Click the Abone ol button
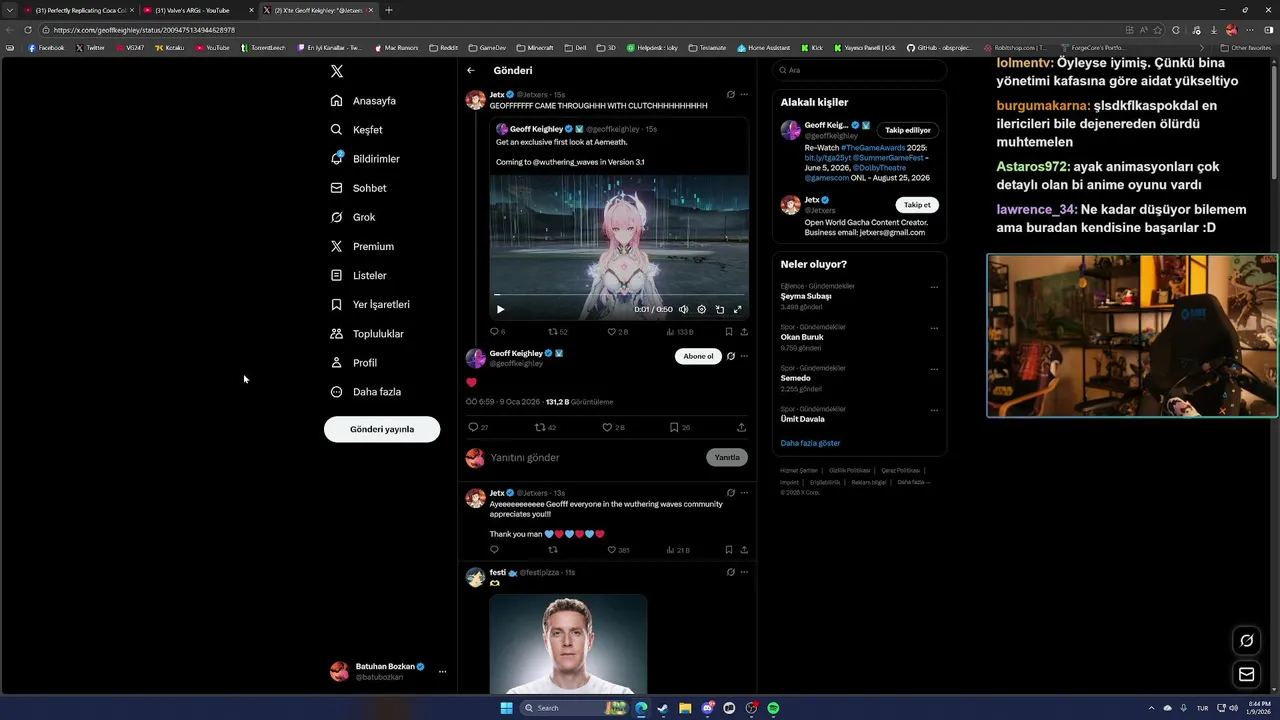This screenshot has width=1280, height=720. pyautogui.click(x=698, y=356)
